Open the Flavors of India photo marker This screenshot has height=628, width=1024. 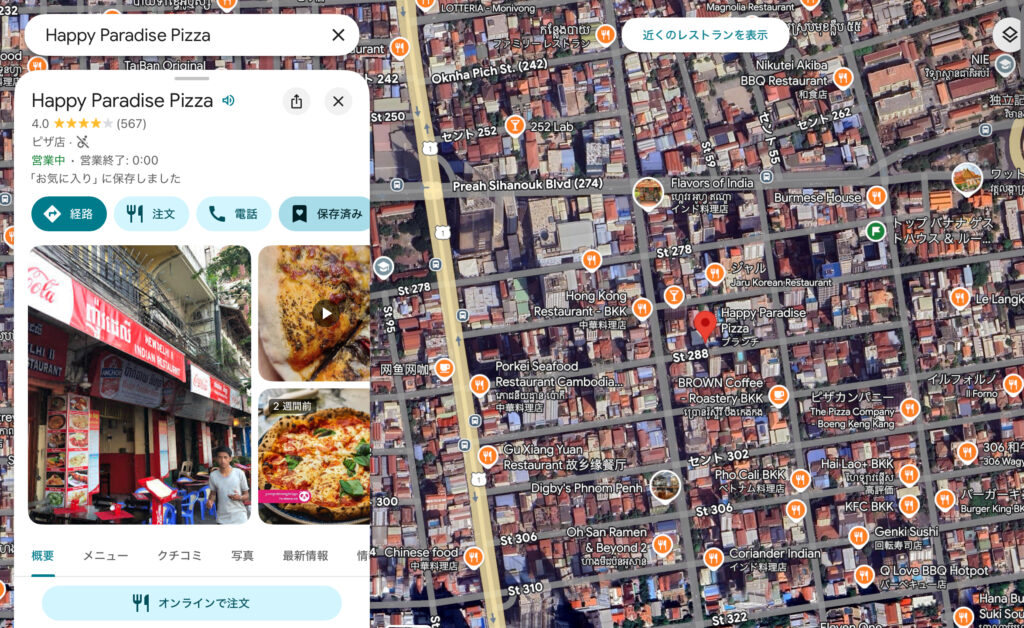648,193
